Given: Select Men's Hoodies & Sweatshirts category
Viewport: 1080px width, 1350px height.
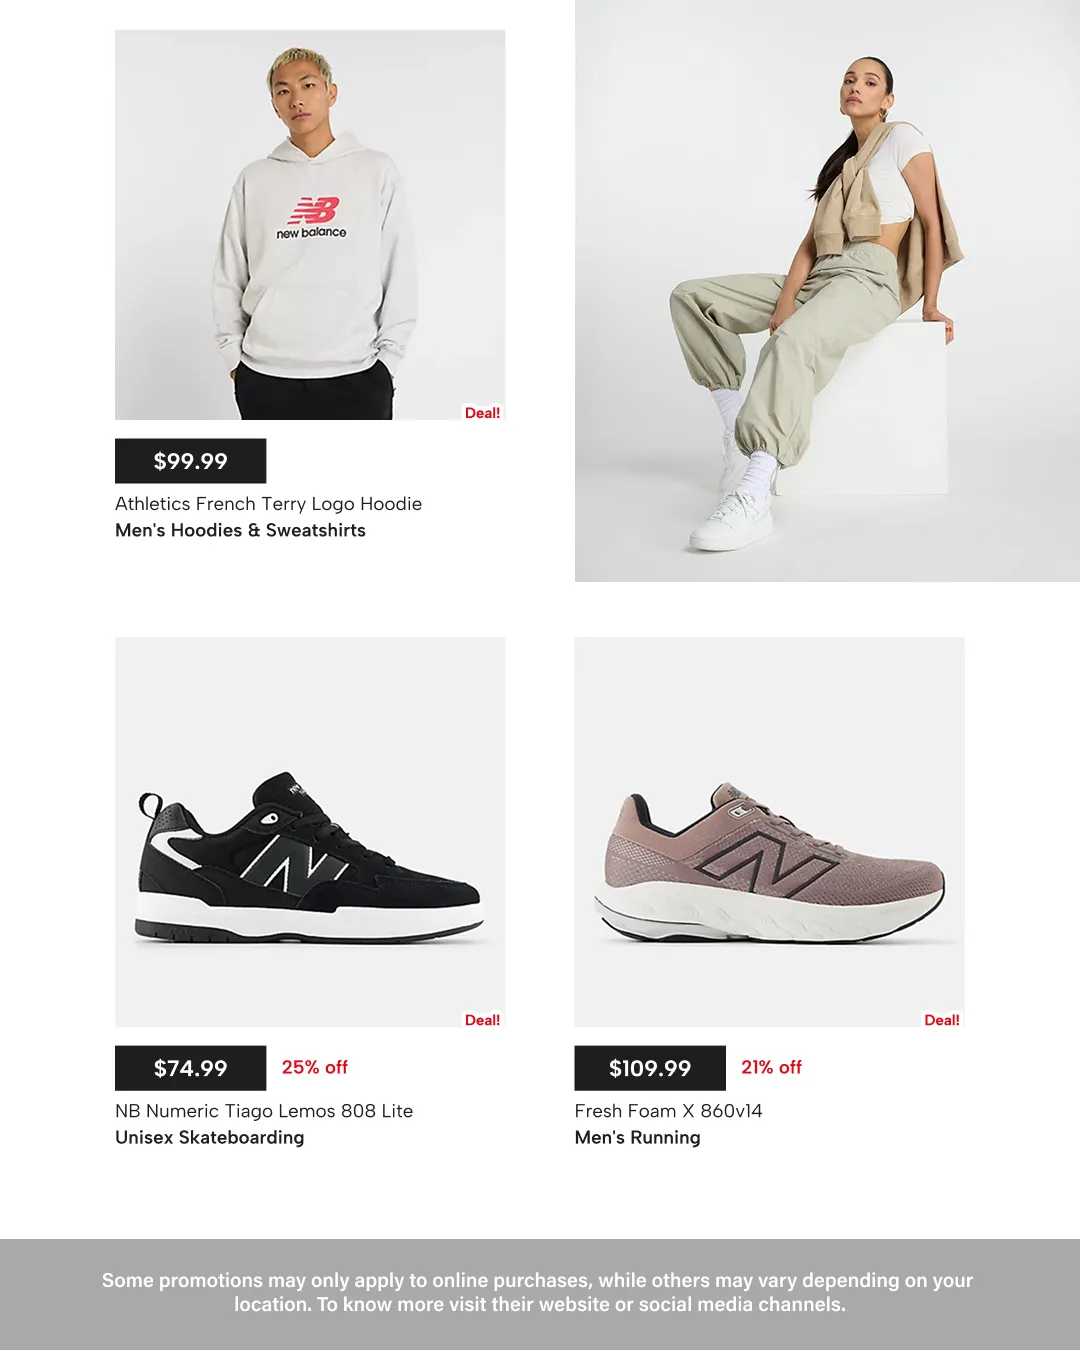Looking at the screenshot, I should tap(240, 531).
